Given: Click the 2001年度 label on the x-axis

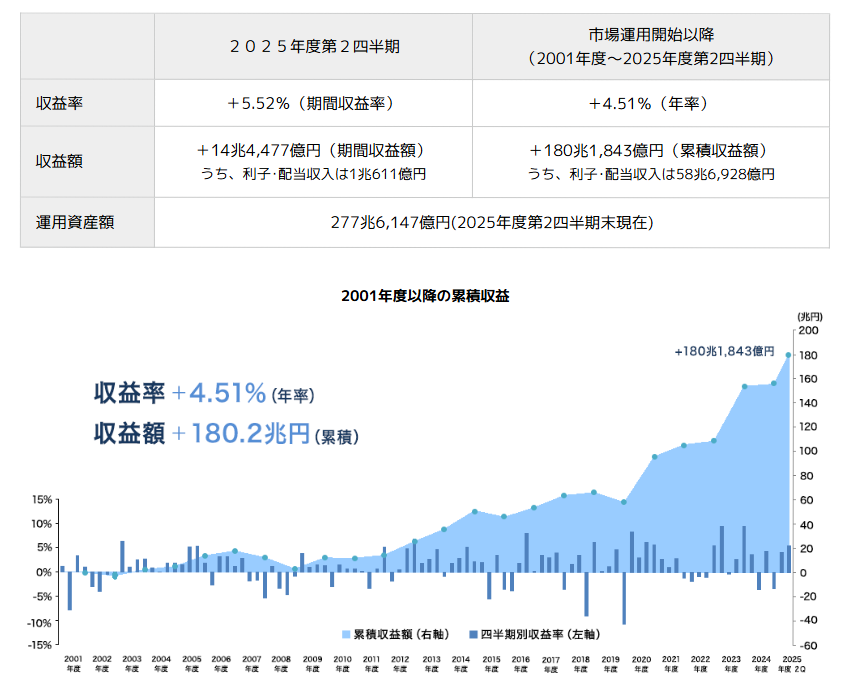Looking at the screenshot, I should (x=72, y=664).
